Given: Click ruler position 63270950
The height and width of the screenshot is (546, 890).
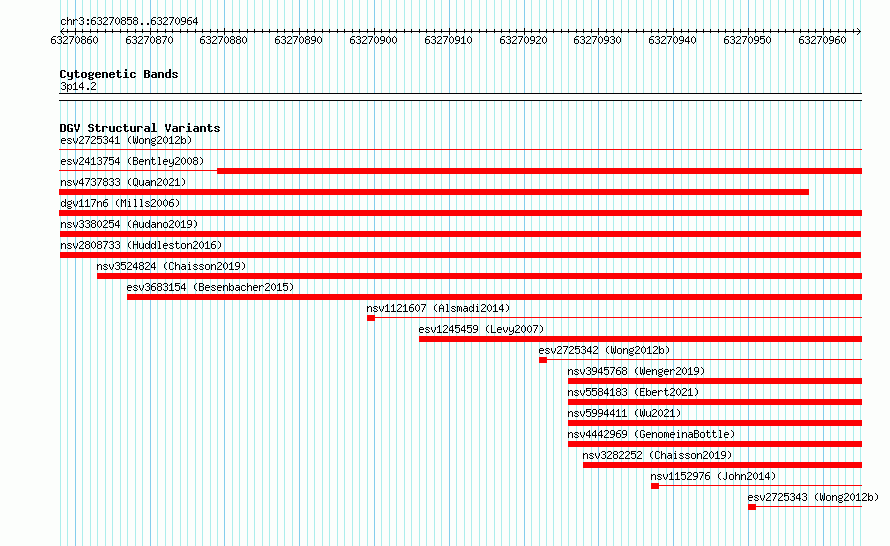Looking at the screenshot, I should click(x=748, y=40).
